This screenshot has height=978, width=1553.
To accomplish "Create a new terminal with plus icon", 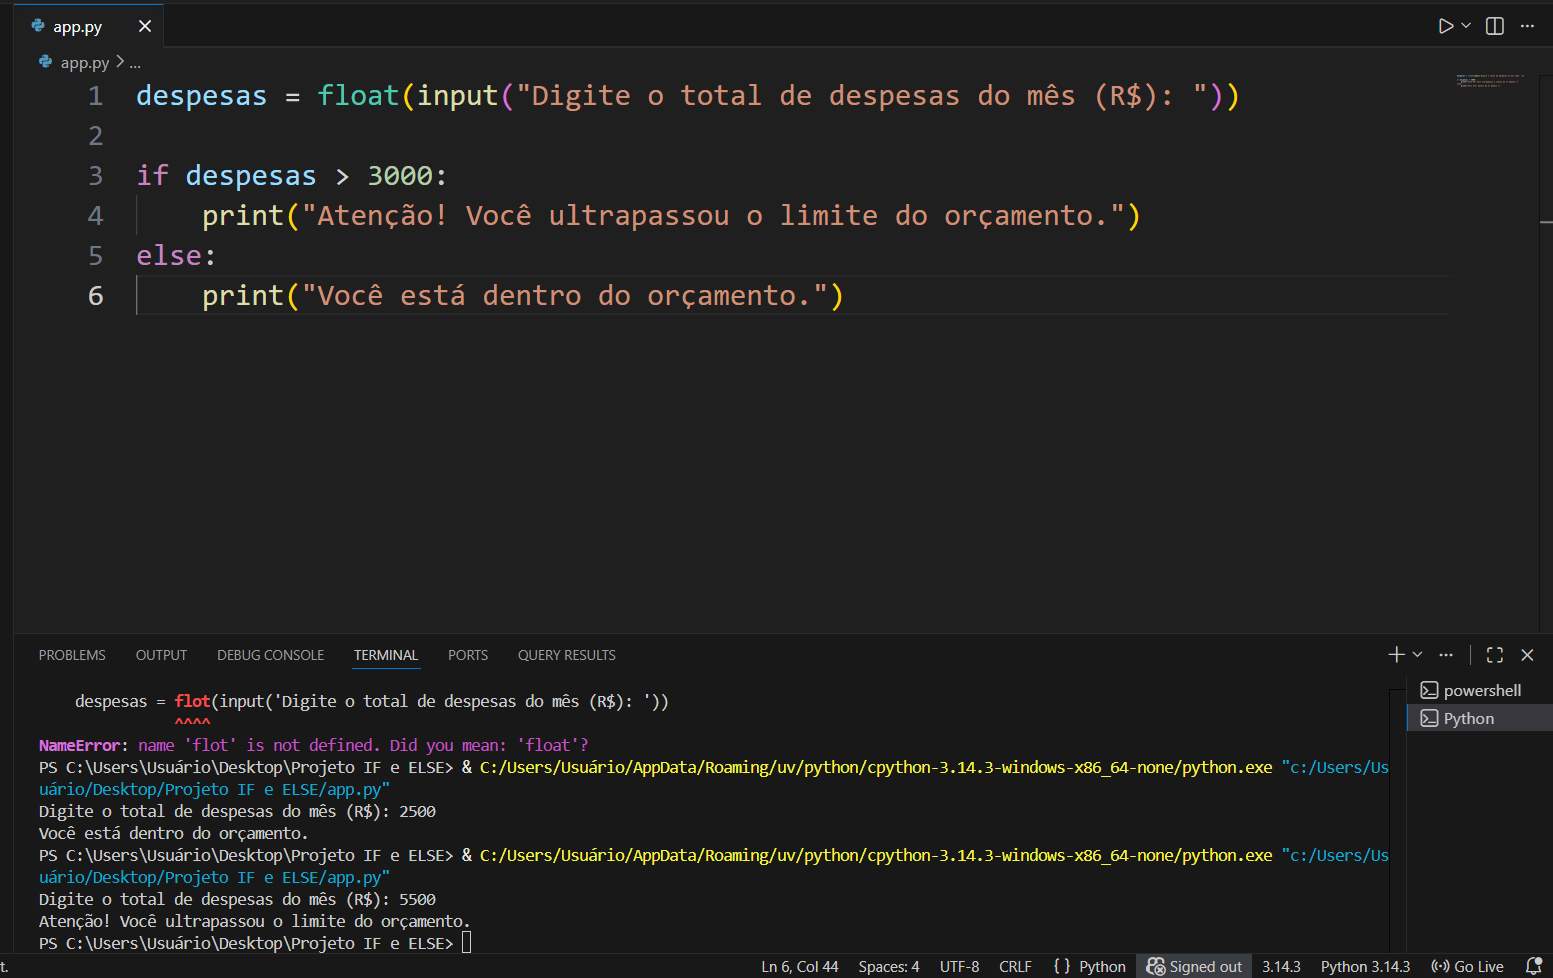I will 1397,655.
